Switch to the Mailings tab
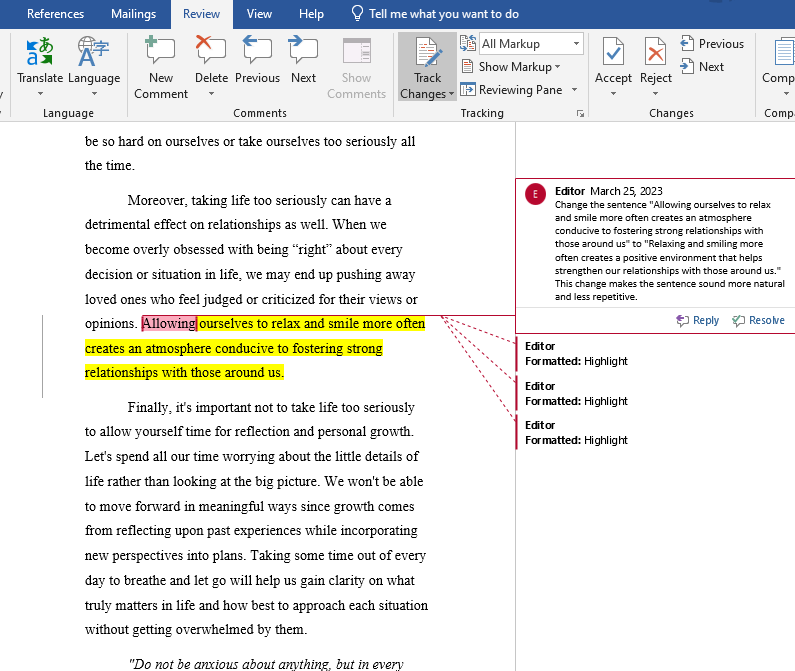This screenshot has width=795, height=671. pyautogui.click(x=133, y=14)
